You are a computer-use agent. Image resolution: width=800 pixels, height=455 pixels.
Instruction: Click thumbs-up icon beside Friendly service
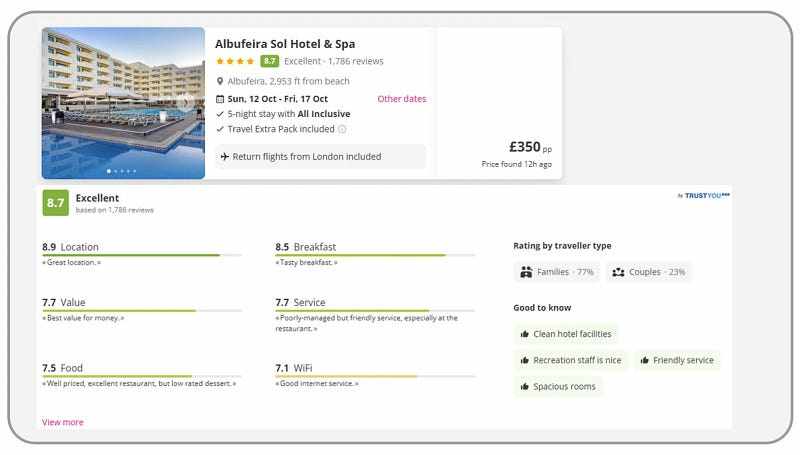[x=644, y=360]
